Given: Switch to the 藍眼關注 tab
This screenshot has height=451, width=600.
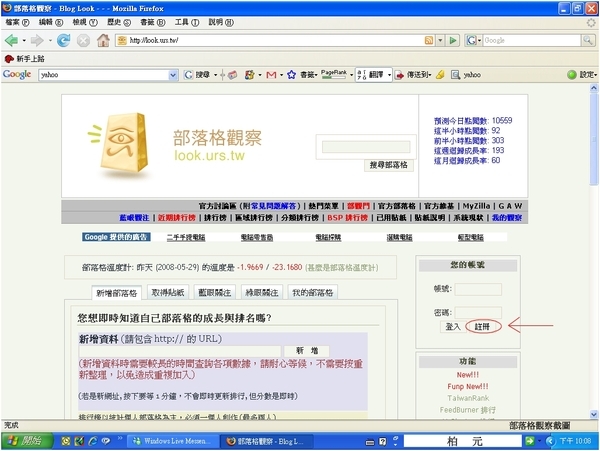Looking at the screenshot, I should (214, 293).
